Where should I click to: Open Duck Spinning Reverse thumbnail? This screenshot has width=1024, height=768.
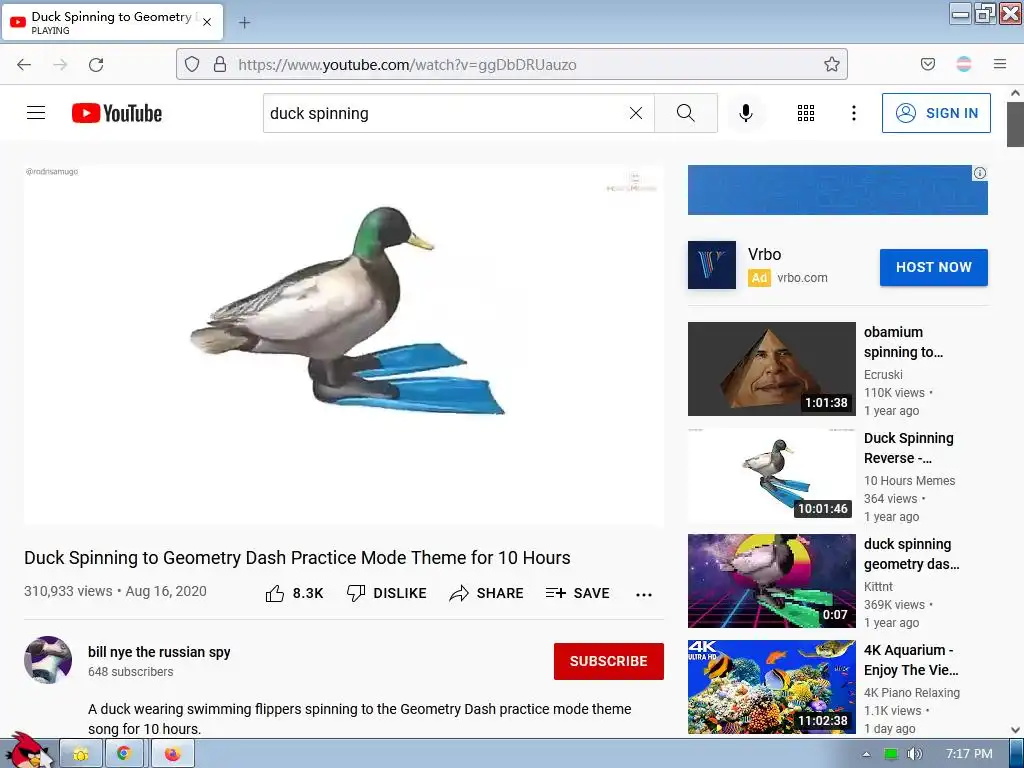point(771,475)
